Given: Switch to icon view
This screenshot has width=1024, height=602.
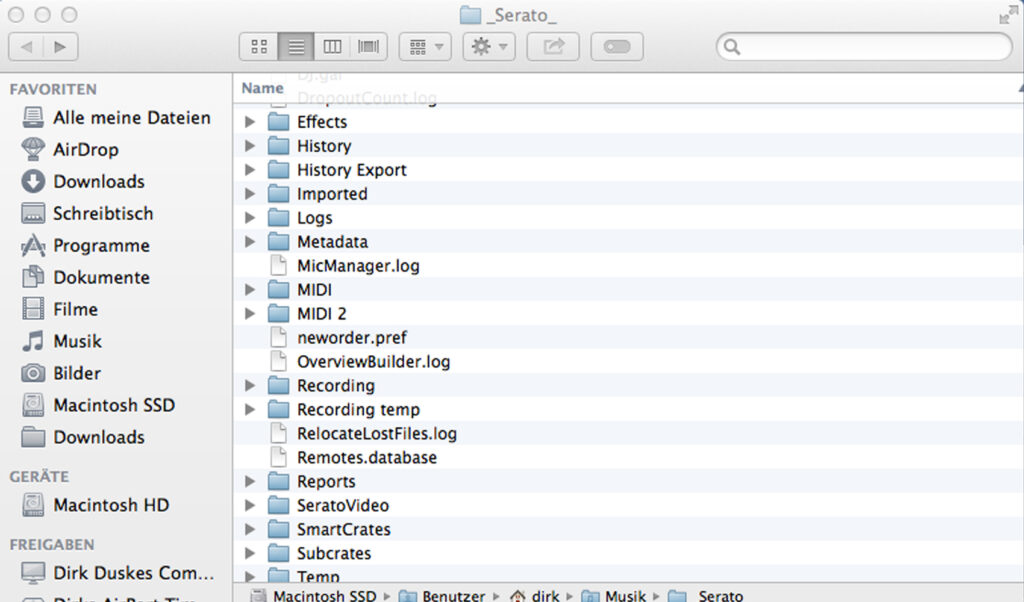Looking at the screenshot, I should [259, 47].
